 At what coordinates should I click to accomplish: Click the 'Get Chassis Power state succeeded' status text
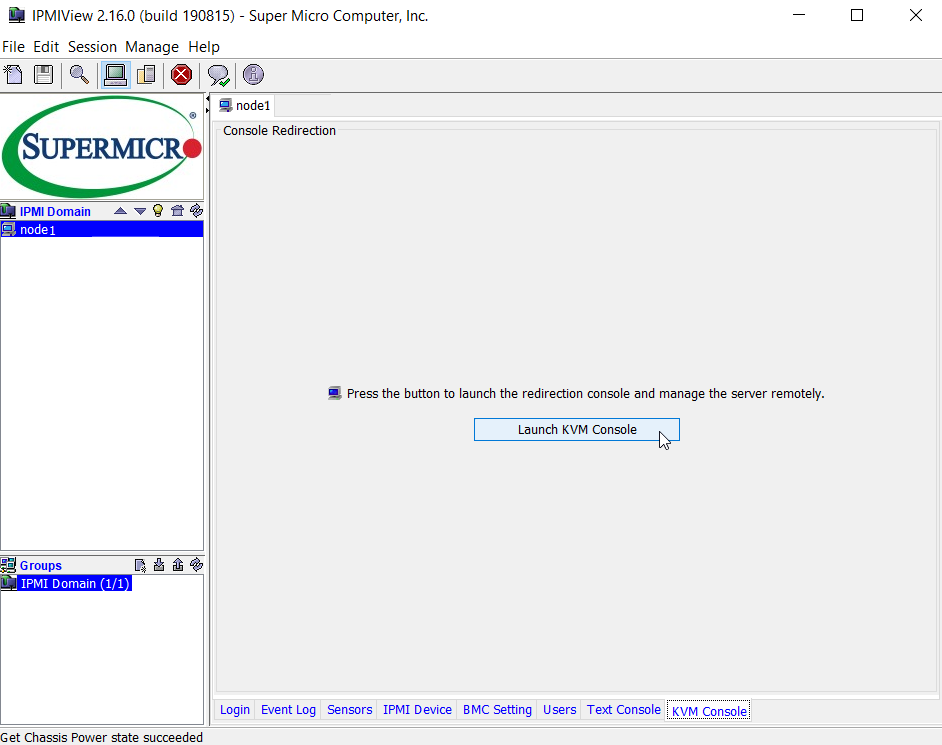(x=102, y=737)
